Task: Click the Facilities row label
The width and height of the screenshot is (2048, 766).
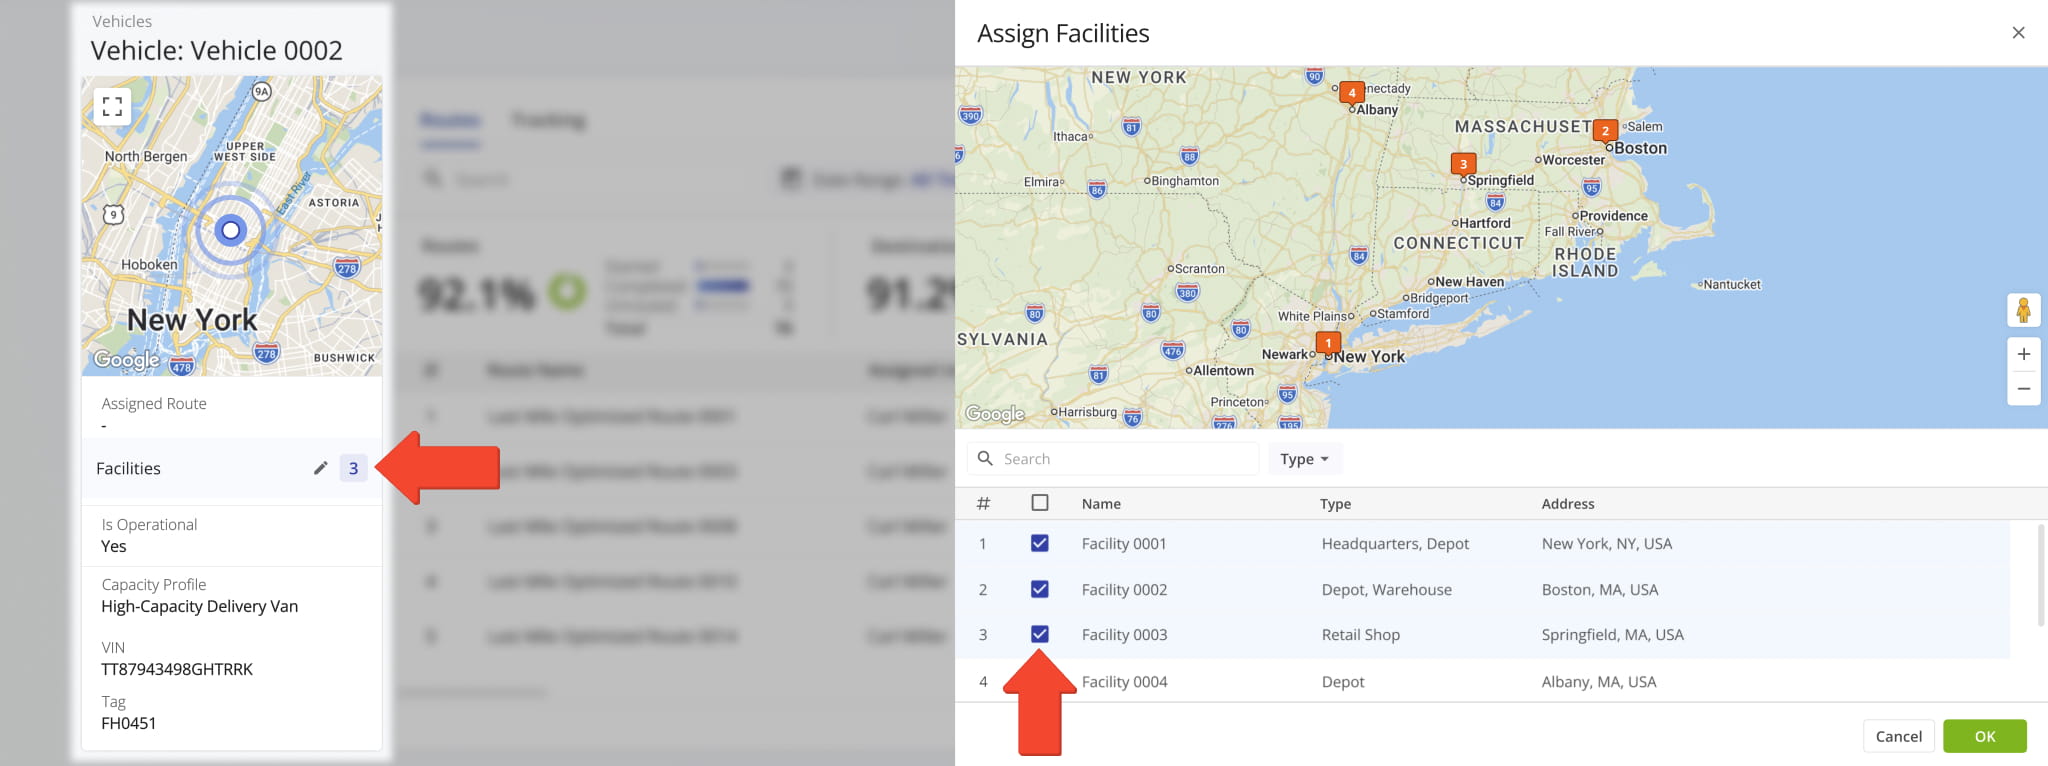Action: (128, 468)
